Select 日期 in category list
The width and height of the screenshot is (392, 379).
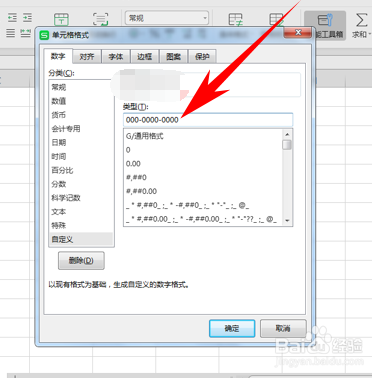pyautogui.click(x=81, y=143)
